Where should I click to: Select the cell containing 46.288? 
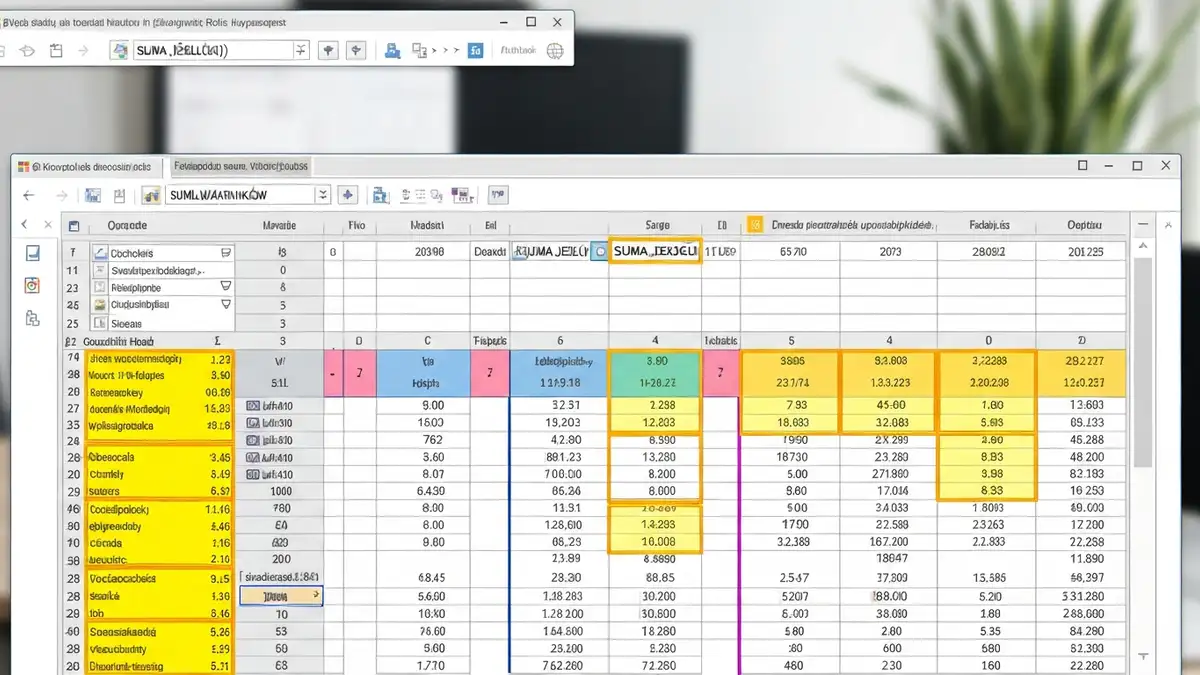pyautogui.click(x=1085, y=439)
